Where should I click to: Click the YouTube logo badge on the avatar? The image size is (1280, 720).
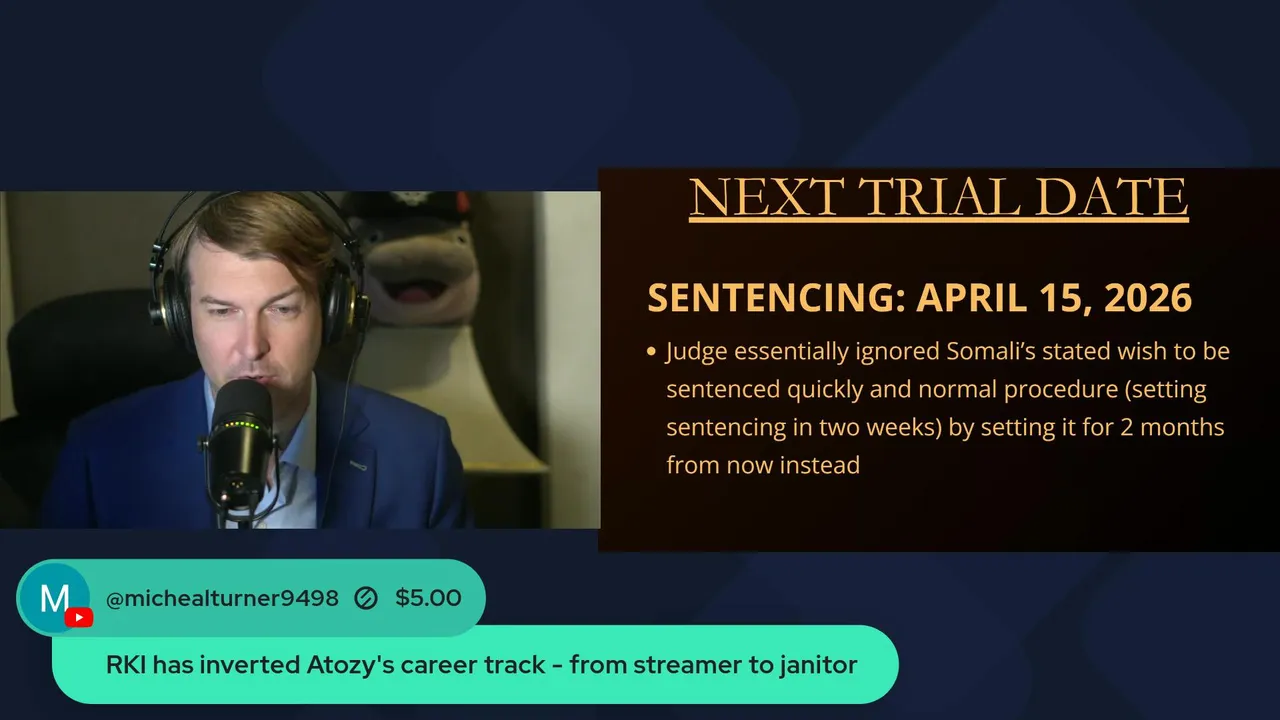pos(78,617)
